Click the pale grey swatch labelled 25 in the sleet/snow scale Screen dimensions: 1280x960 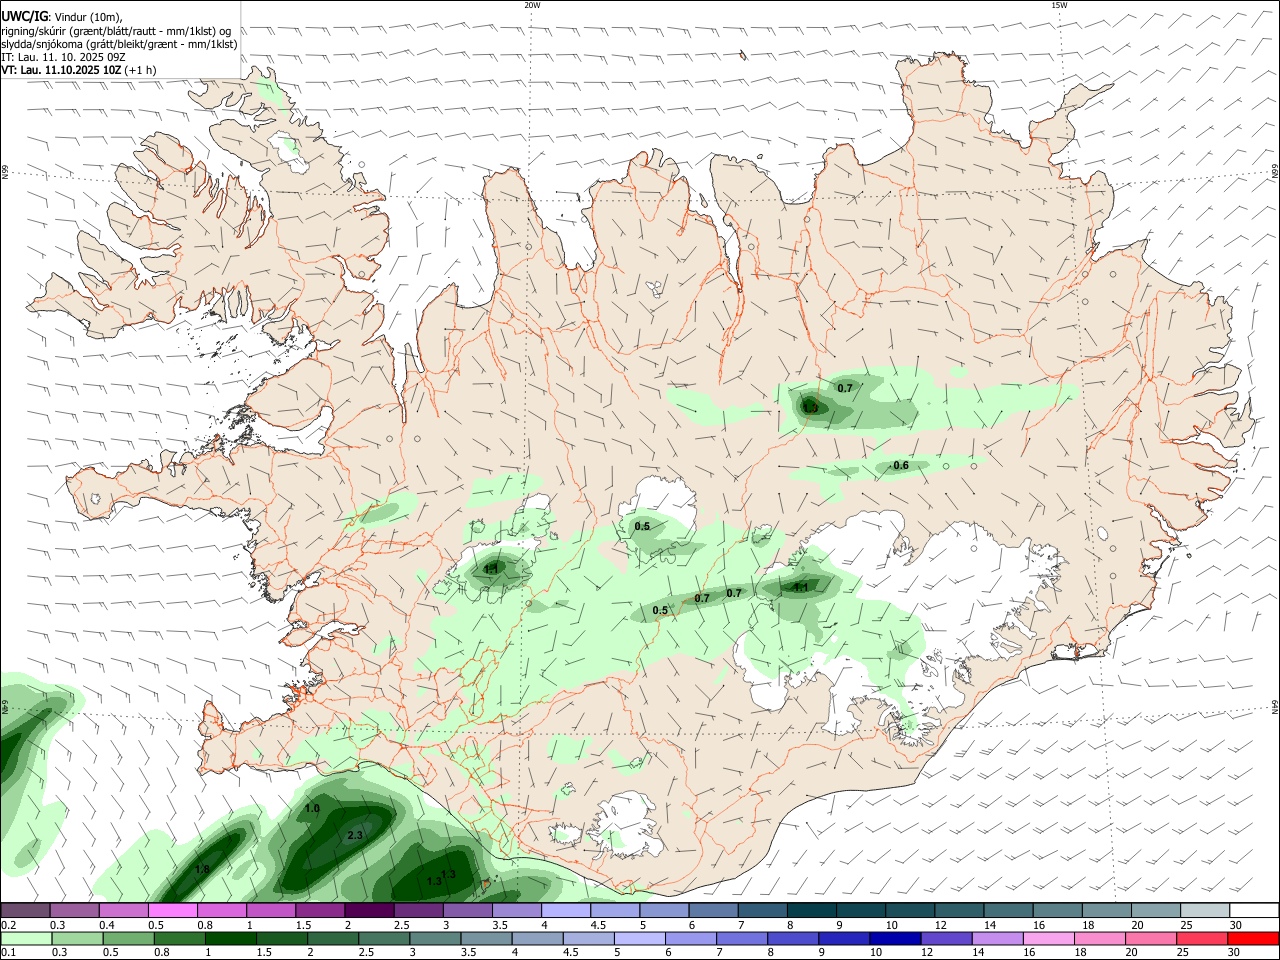[x=1204, y=910]
